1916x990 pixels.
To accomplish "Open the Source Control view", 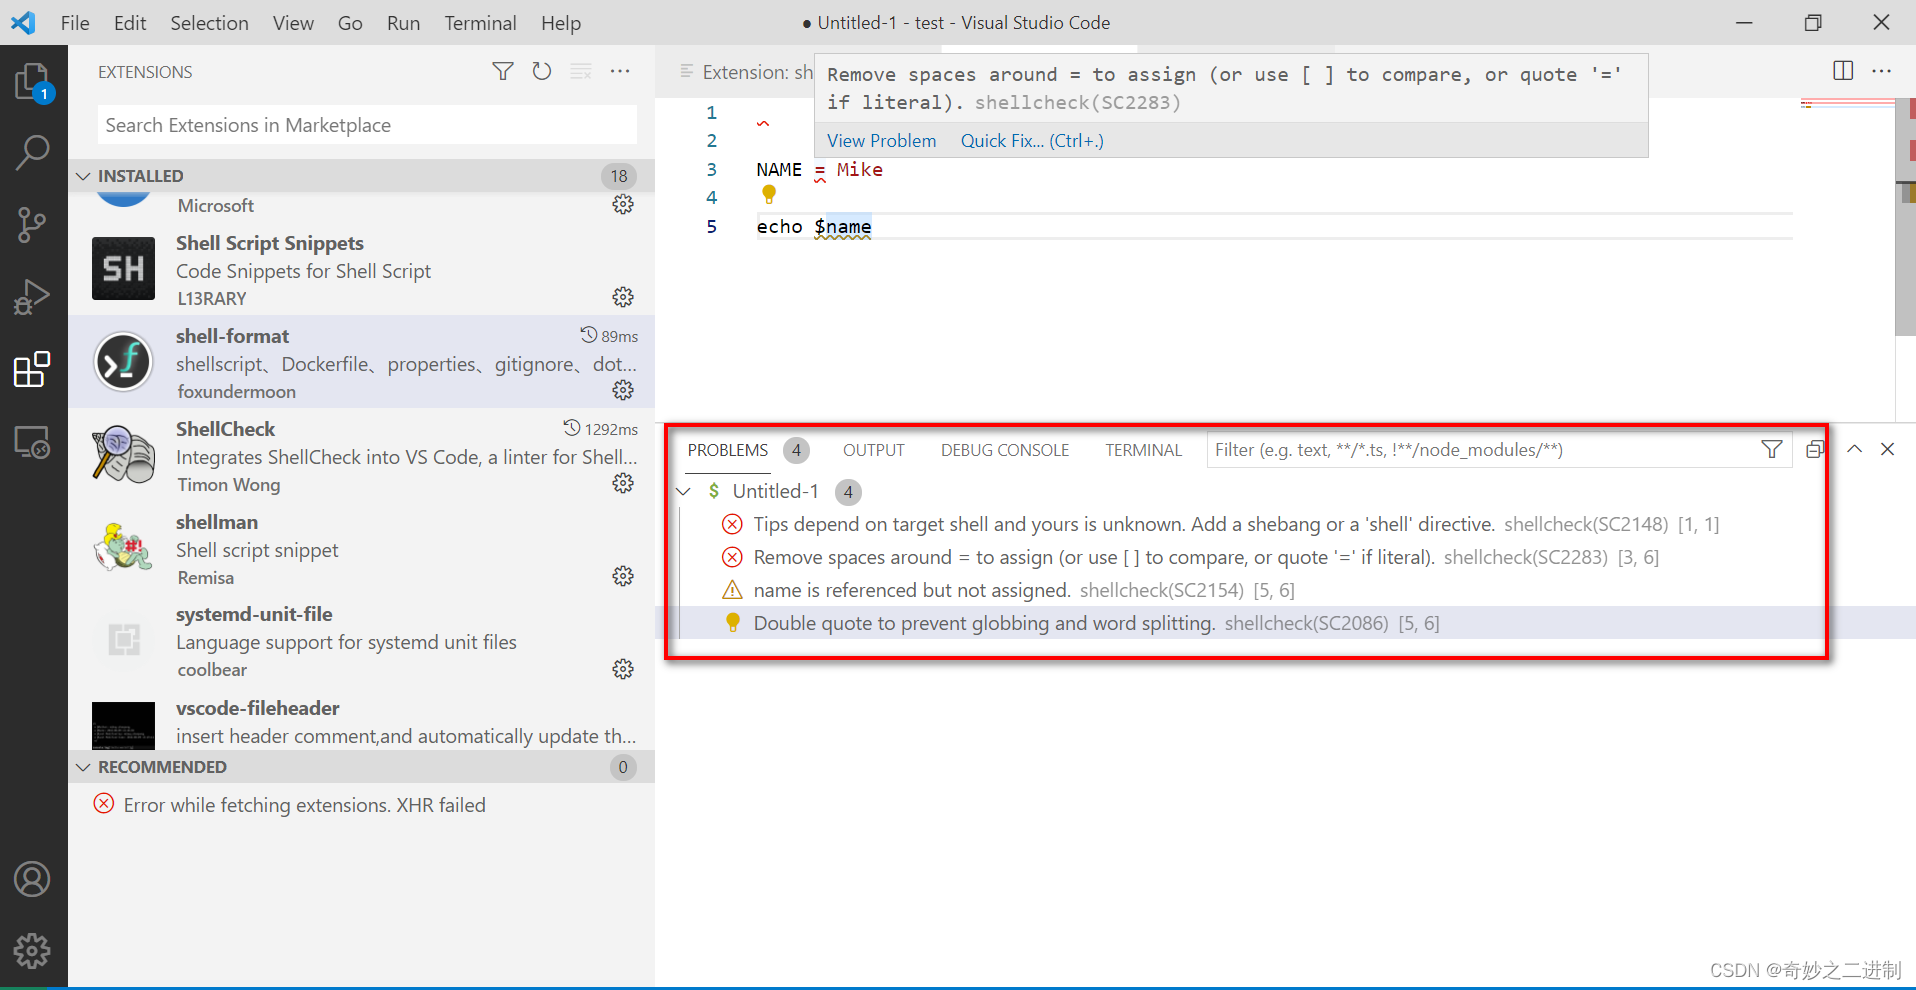I will tap(33, 224).
